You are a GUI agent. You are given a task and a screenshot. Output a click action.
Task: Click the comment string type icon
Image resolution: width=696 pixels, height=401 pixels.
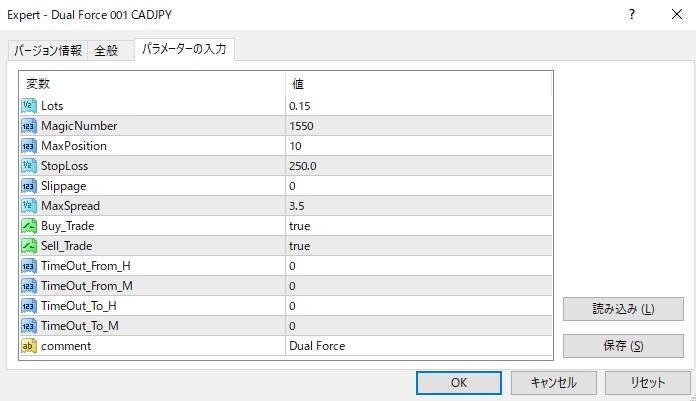[28, 346]
